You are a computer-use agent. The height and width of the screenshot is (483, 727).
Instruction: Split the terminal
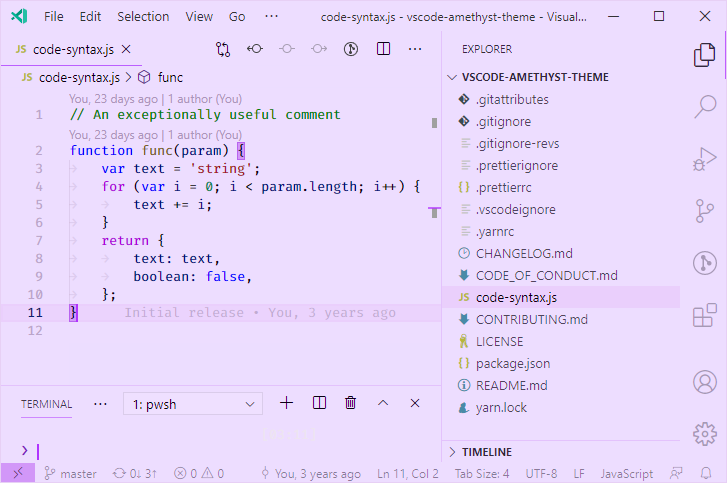319,403
